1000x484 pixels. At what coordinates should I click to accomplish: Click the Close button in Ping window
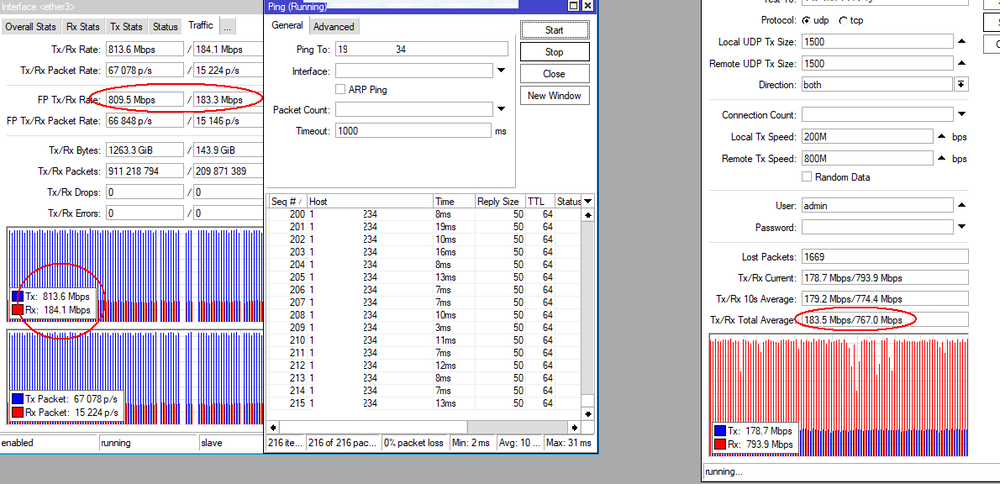(x=554, y=74)
